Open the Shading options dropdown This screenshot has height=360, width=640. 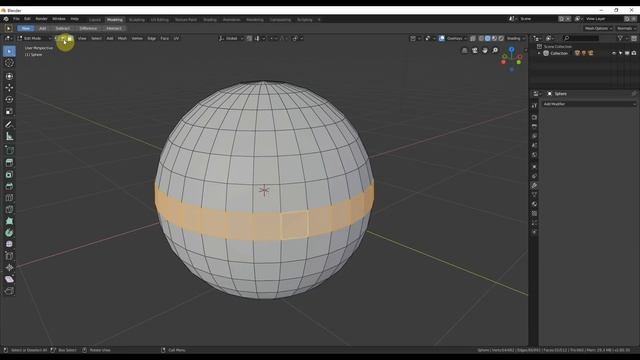pos(516,38)
